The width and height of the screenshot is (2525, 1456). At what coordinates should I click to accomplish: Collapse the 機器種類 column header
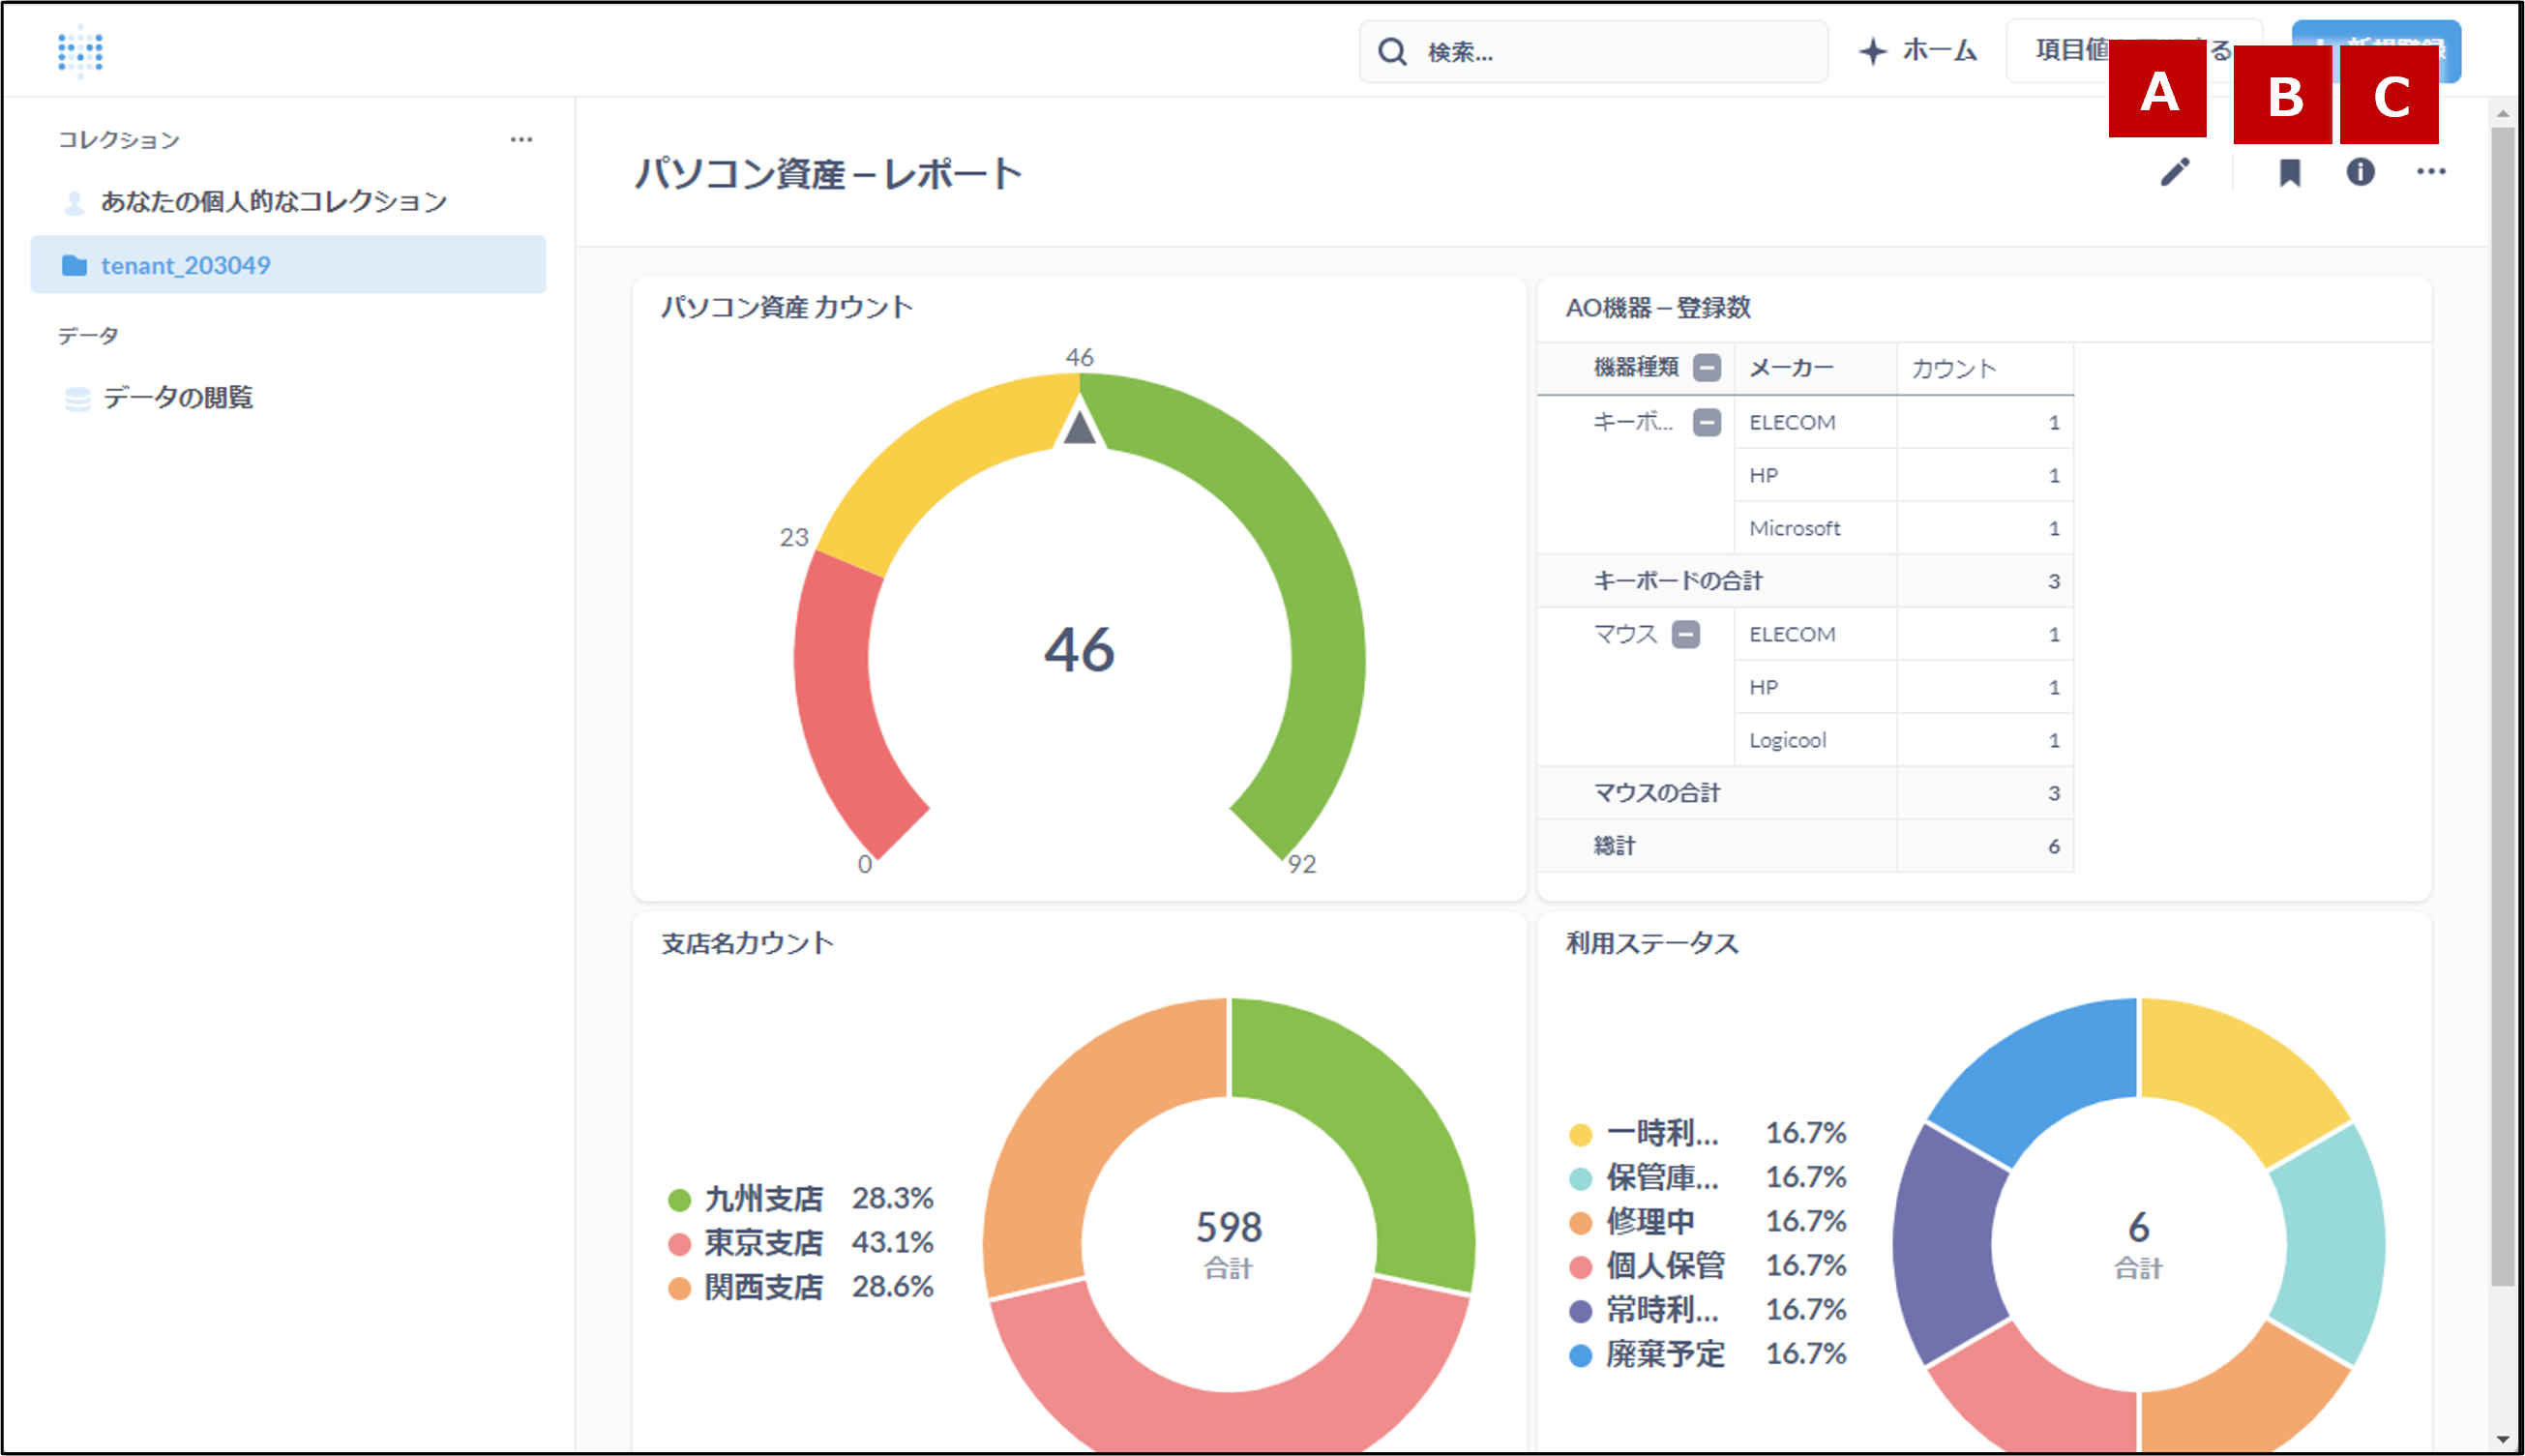1706,367
